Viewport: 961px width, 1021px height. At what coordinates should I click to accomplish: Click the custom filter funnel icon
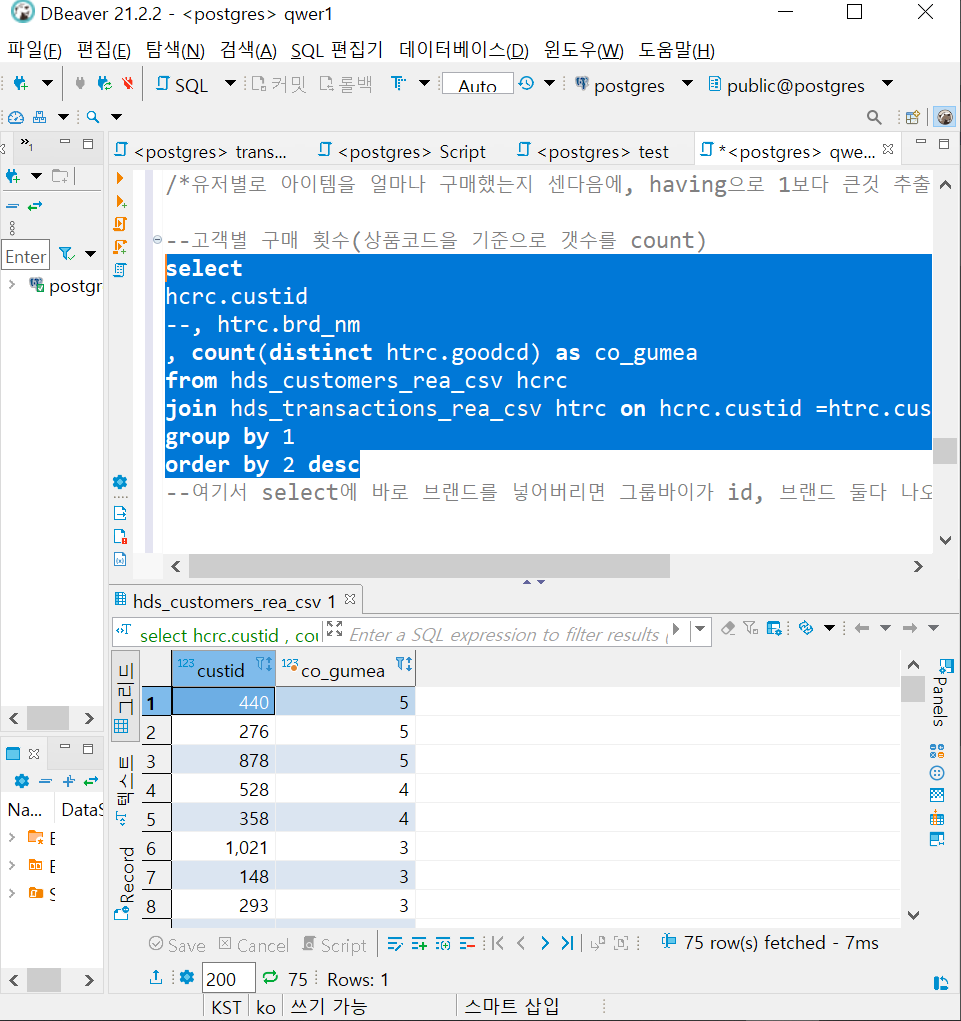pyautogui.click(x=751, y=628)
